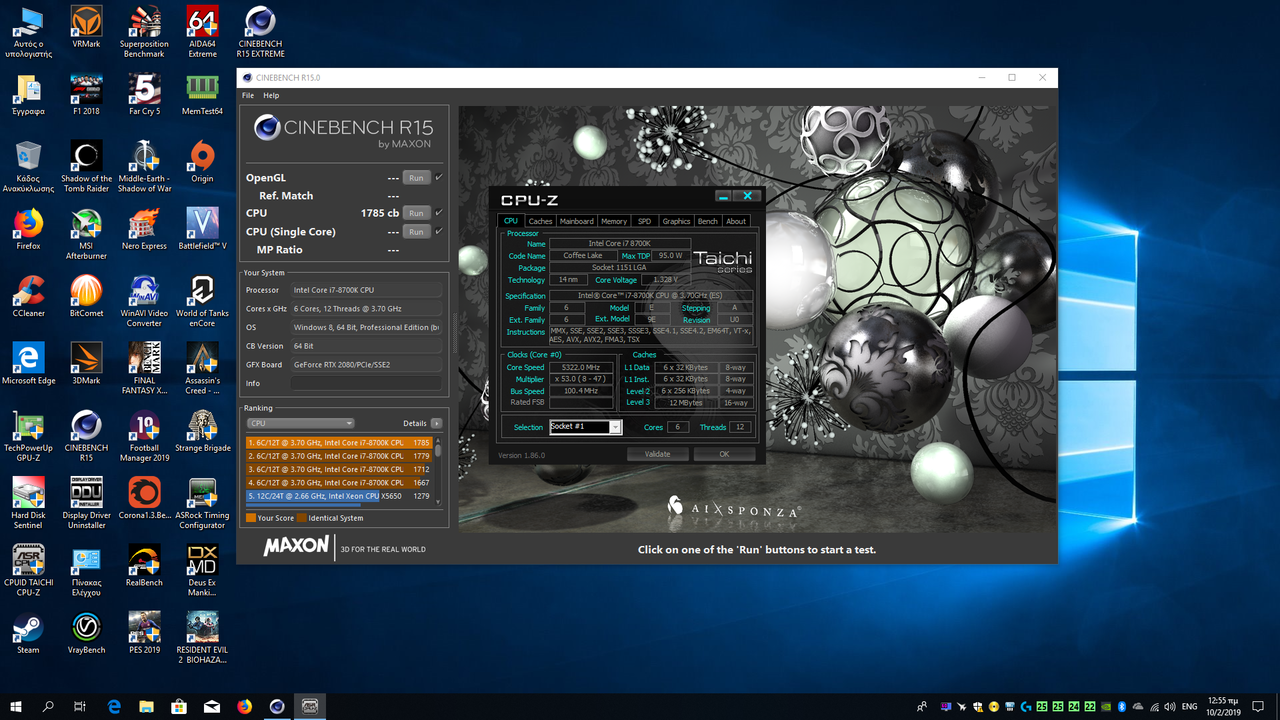Screen dimensions: 1280x720
Task: Click the ENG language indicator in tray
Action: [1190, 706]
